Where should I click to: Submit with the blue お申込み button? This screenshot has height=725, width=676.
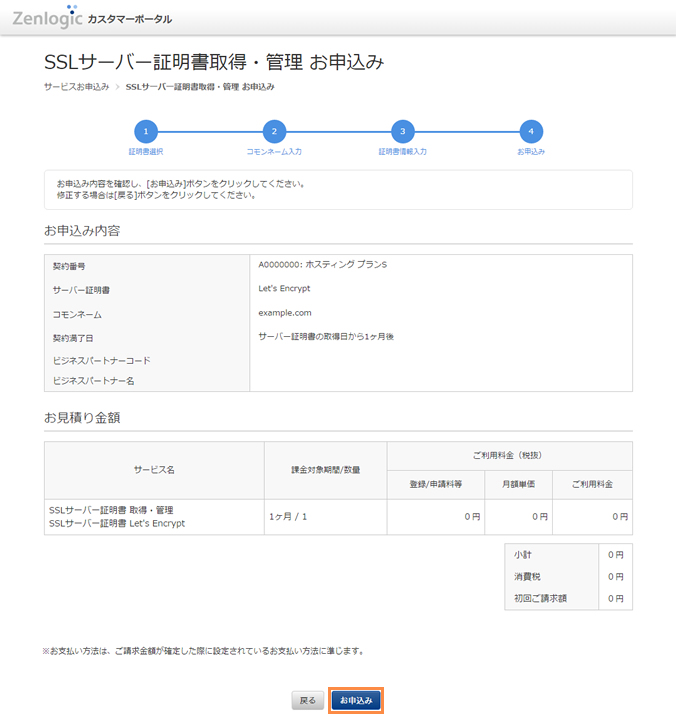point(356,701)
